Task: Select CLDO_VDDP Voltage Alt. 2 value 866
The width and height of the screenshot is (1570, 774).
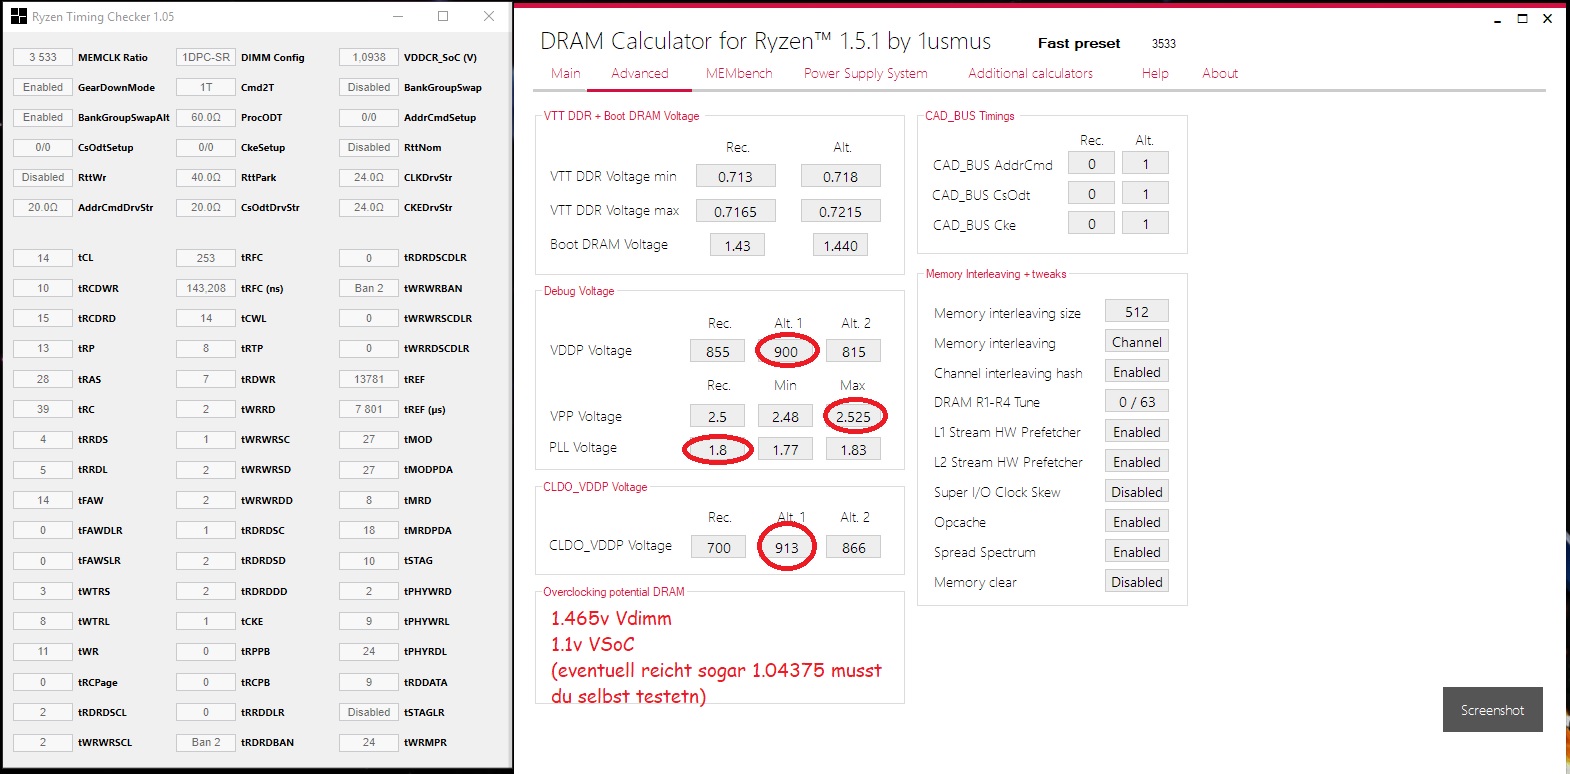Action: pyautogui.click(x=854, y=548)
